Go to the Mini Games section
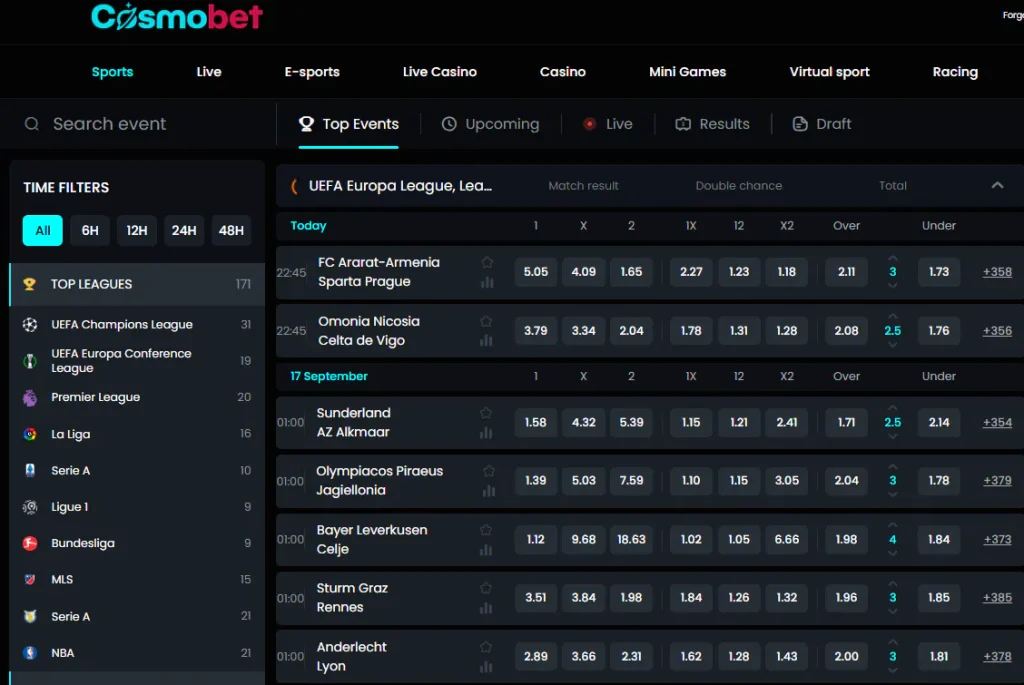This screenshot has width=1024, height=685. (687, 72)
